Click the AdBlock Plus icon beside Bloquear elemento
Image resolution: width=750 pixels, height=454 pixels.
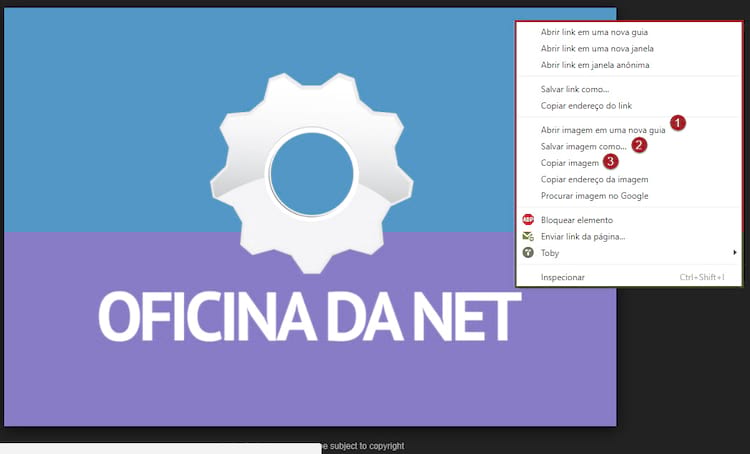click(x=528, y=219)
